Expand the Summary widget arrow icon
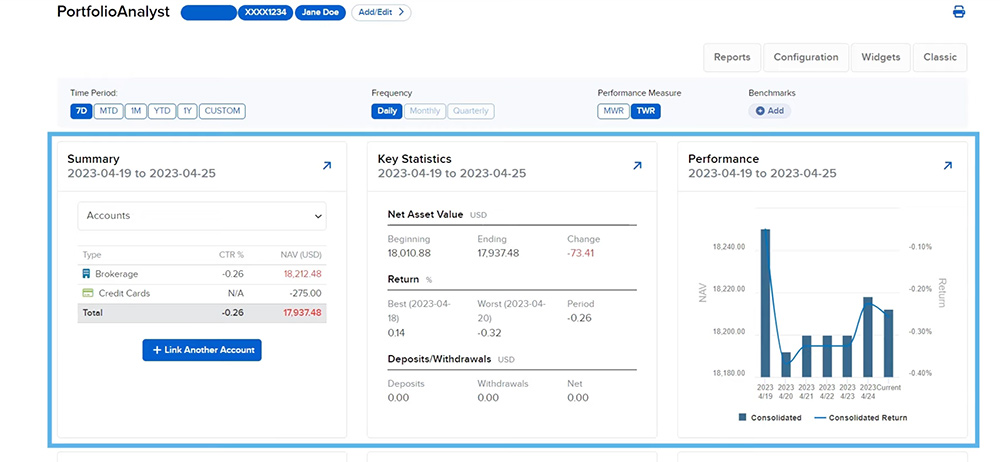The width and height of the screenshot is (1000, 462). coord(327,165)
